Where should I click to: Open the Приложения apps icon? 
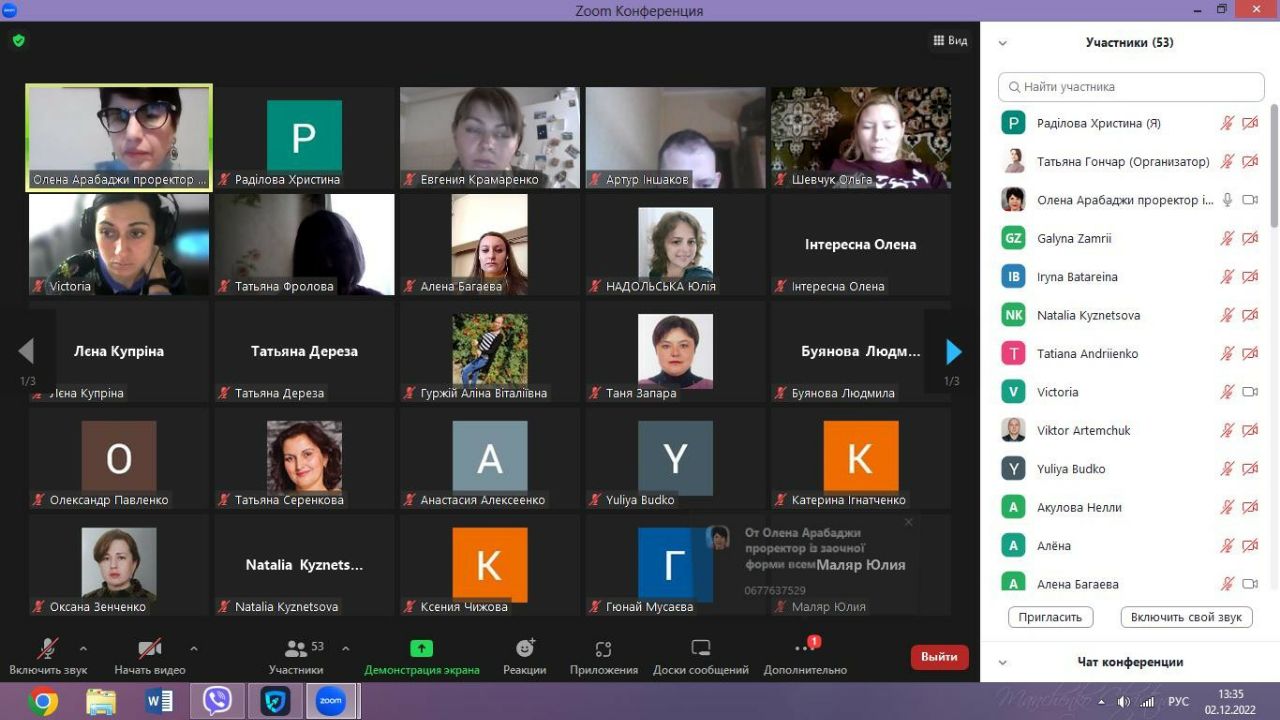click(603, 649)
